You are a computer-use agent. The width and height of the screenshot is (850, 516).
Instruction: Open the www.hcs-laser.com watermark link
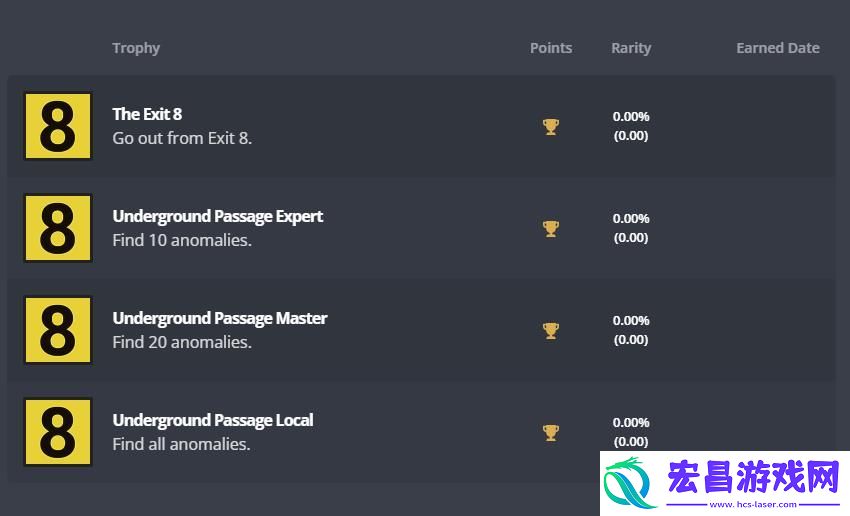753,505
